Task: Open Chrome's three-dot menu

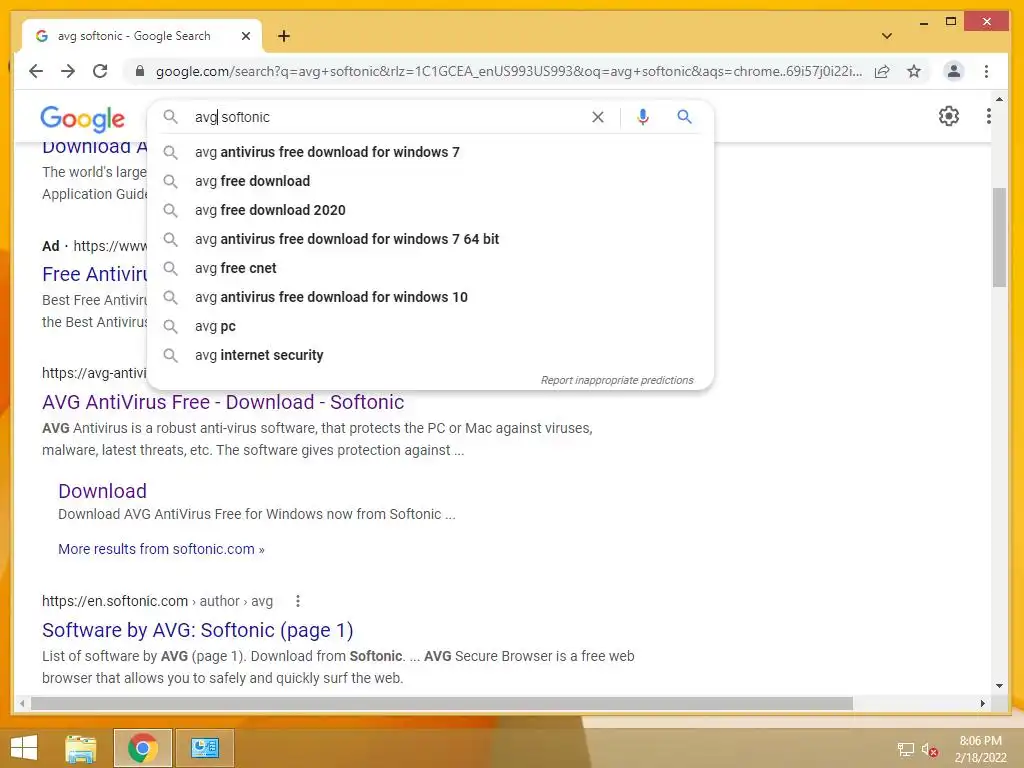Action: pos(986,71)
